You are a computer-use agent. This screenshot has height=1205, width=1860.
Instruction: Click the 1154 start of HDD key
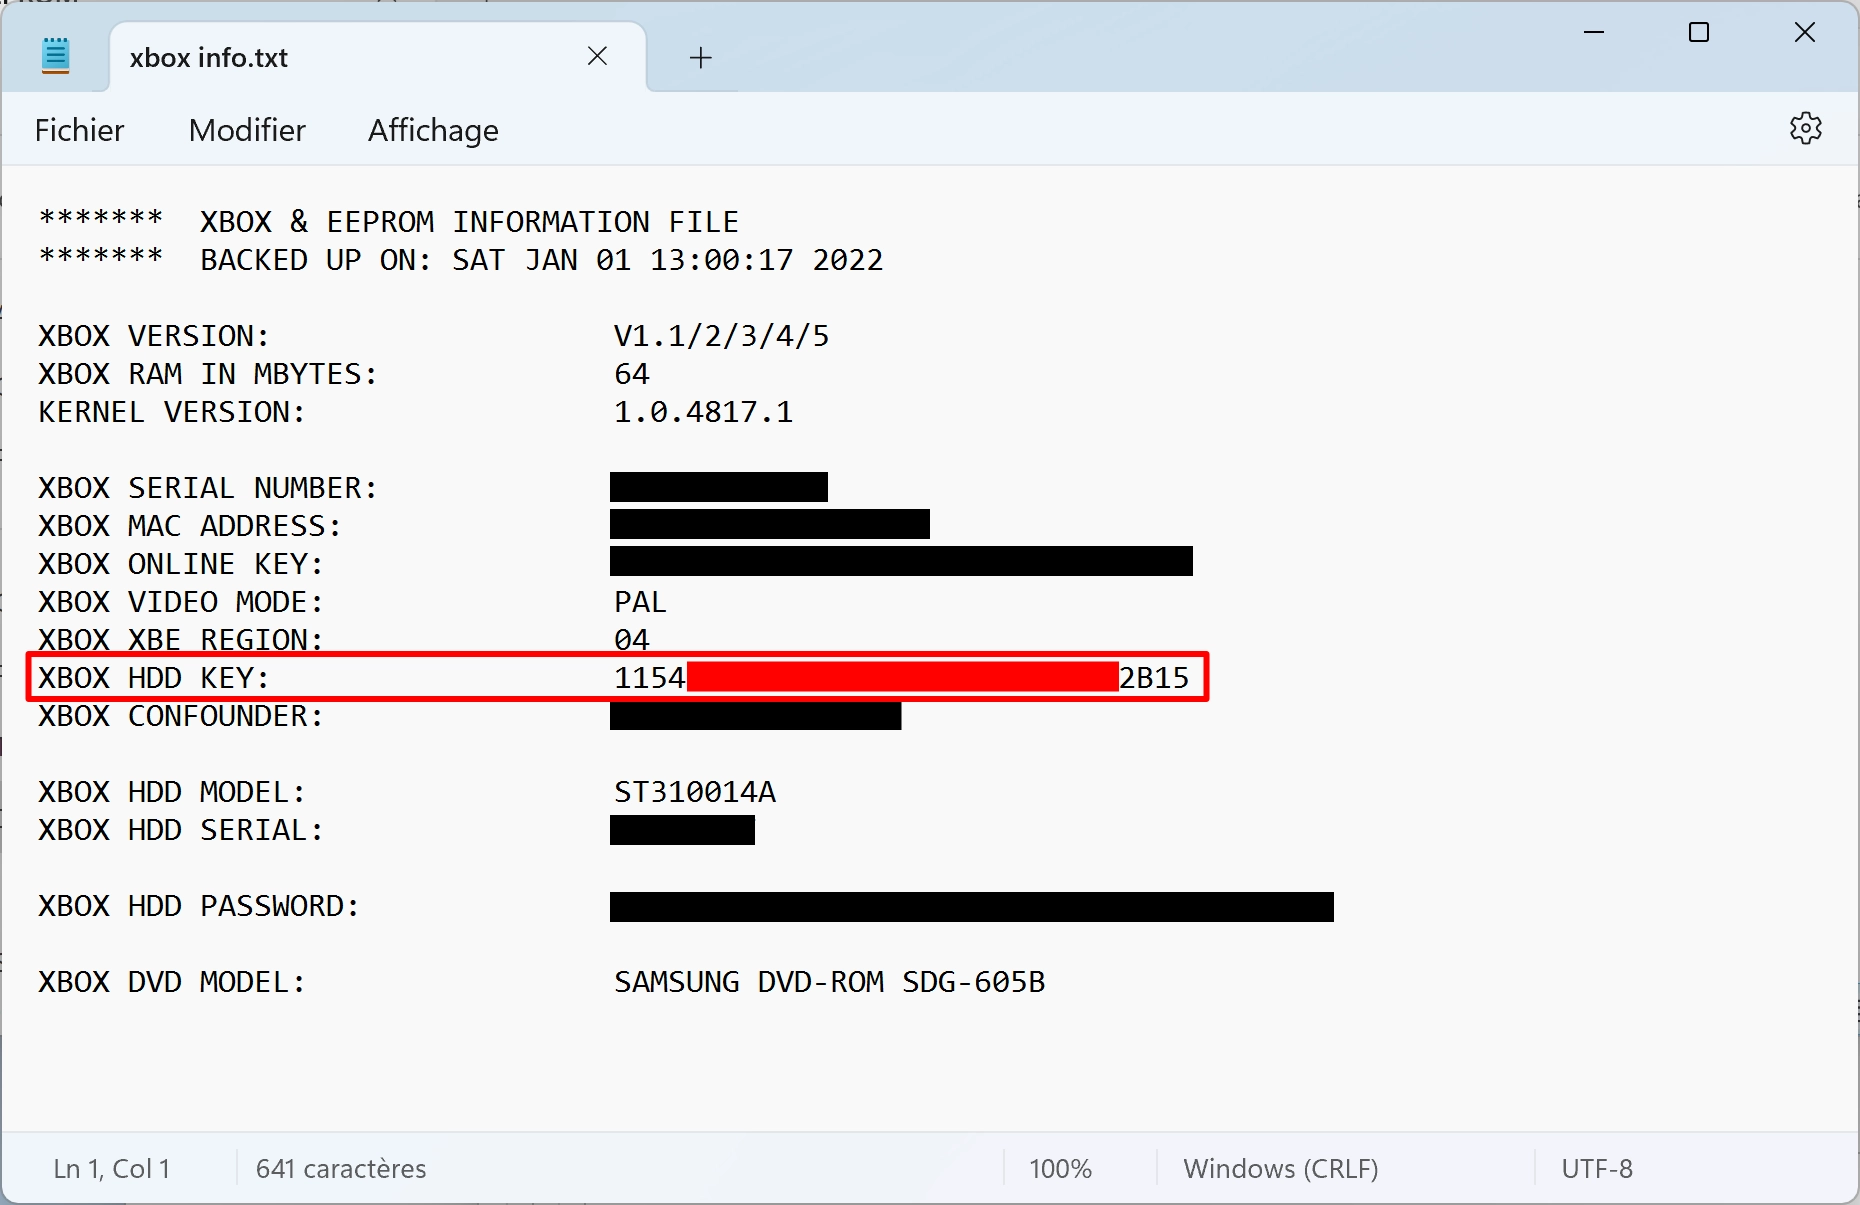(650, 678)
